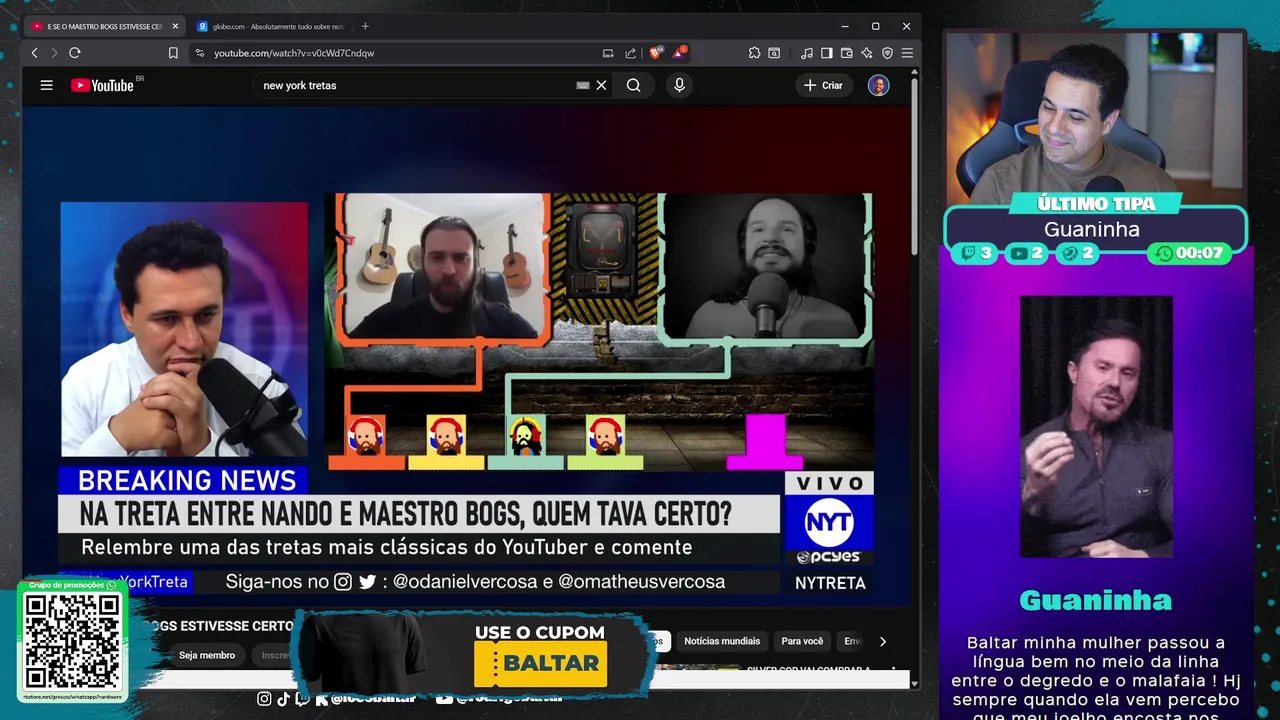The height and width of the screenshot is (720, 1280).
Task: Open the YouTube hamburger guide menu
Action: click(46, 85)
